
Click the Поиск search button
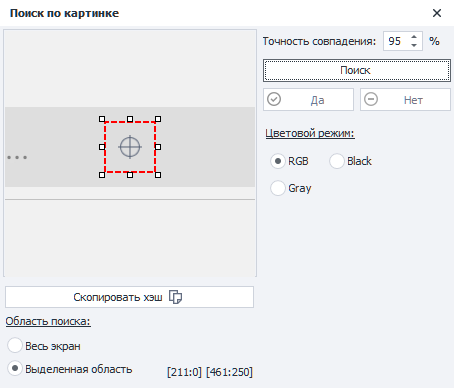click(357, 70)
